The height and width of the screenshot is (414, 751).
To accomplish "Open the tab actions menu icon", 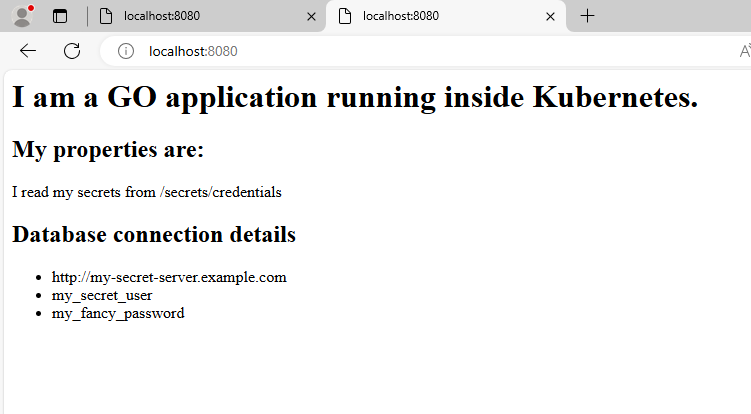I will (60, 16).
